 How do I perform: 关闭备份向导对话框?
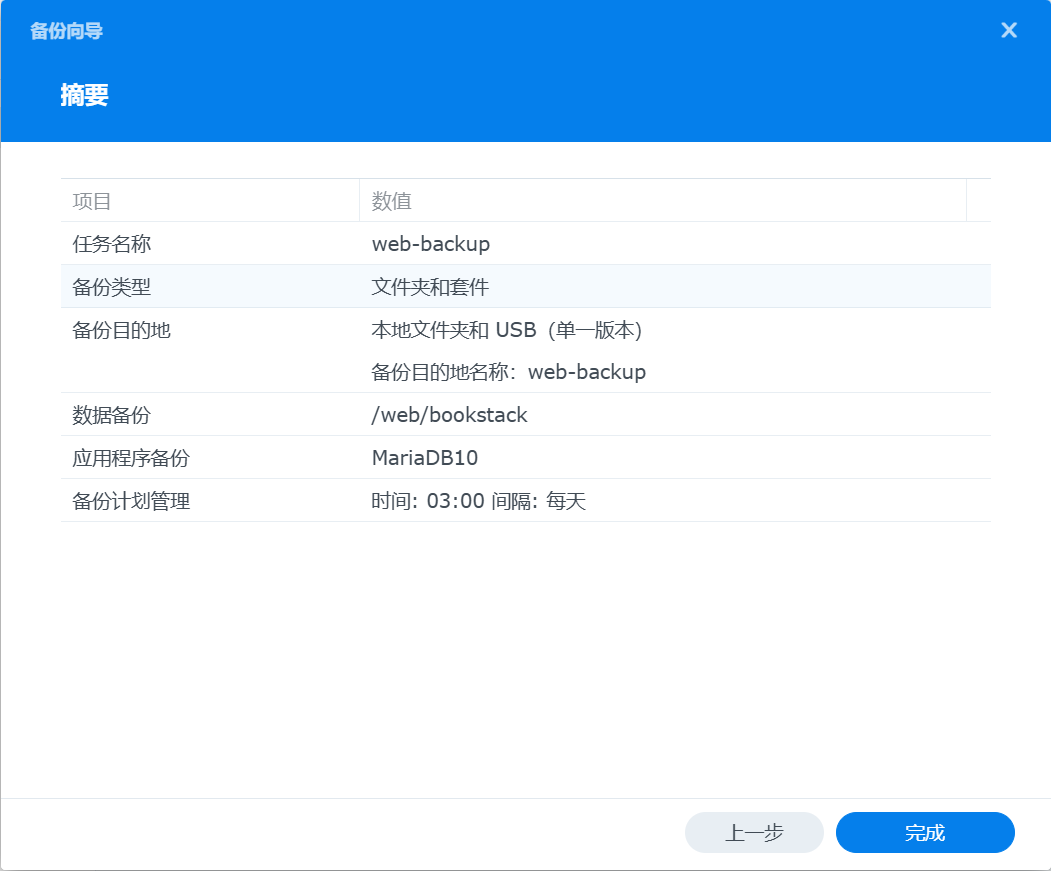(1009, 30)
